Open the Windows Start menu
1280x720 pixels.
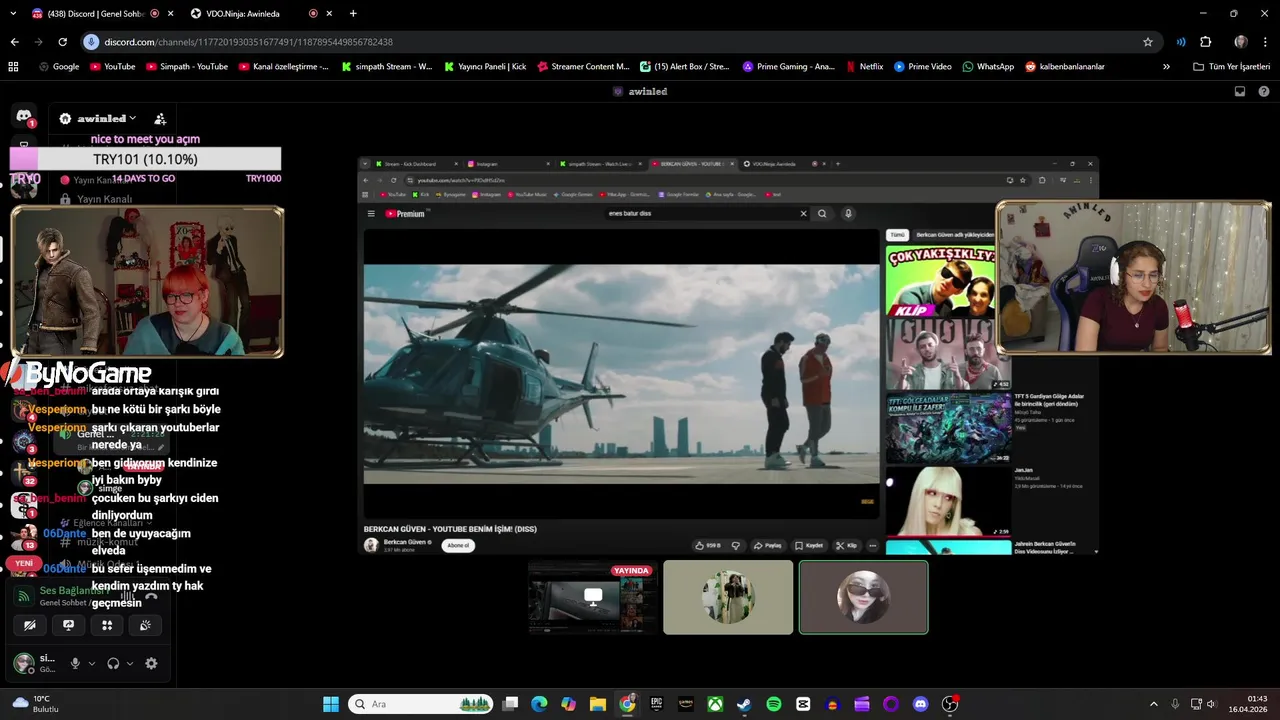tap(331, 704)
